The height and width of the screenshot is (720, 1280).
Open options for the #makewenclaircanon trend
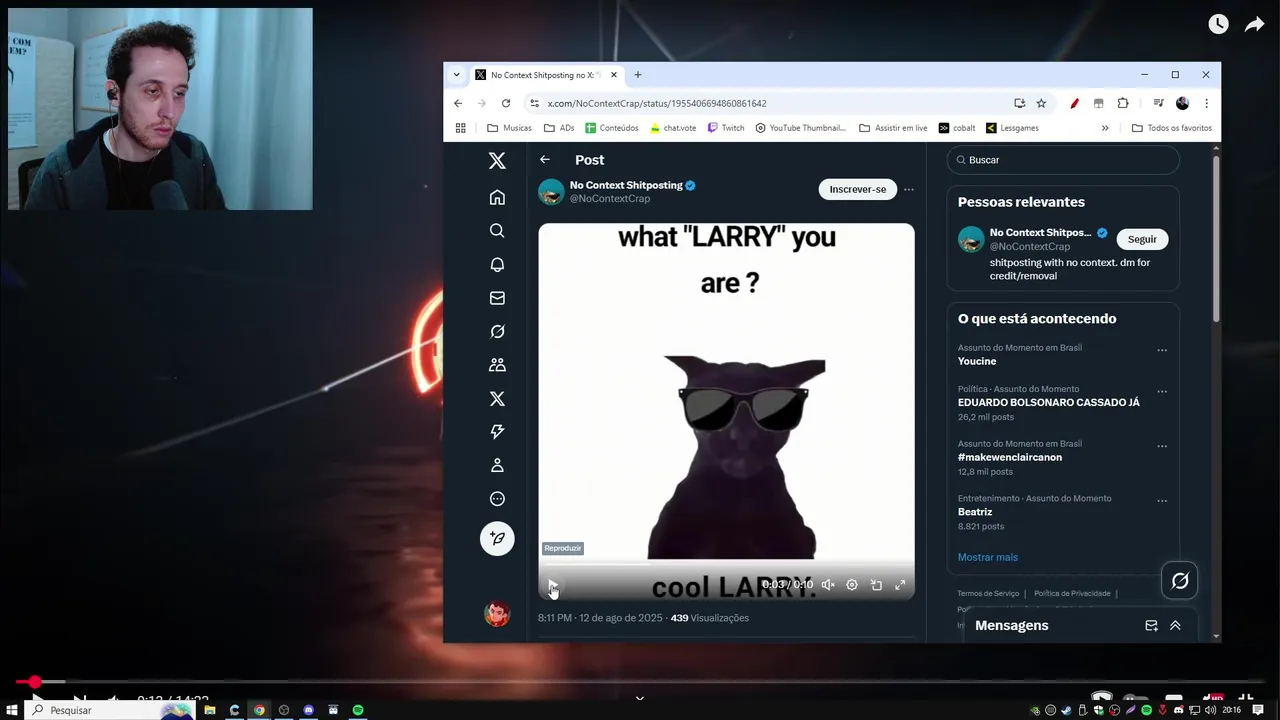tap(1162, 446)
